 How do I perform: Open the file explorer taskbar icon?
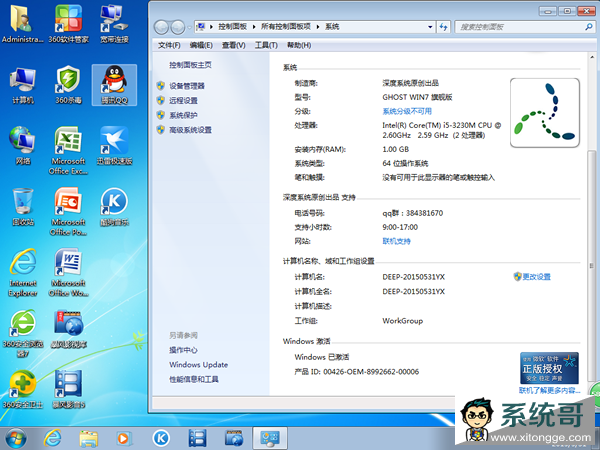click(88, 439)
